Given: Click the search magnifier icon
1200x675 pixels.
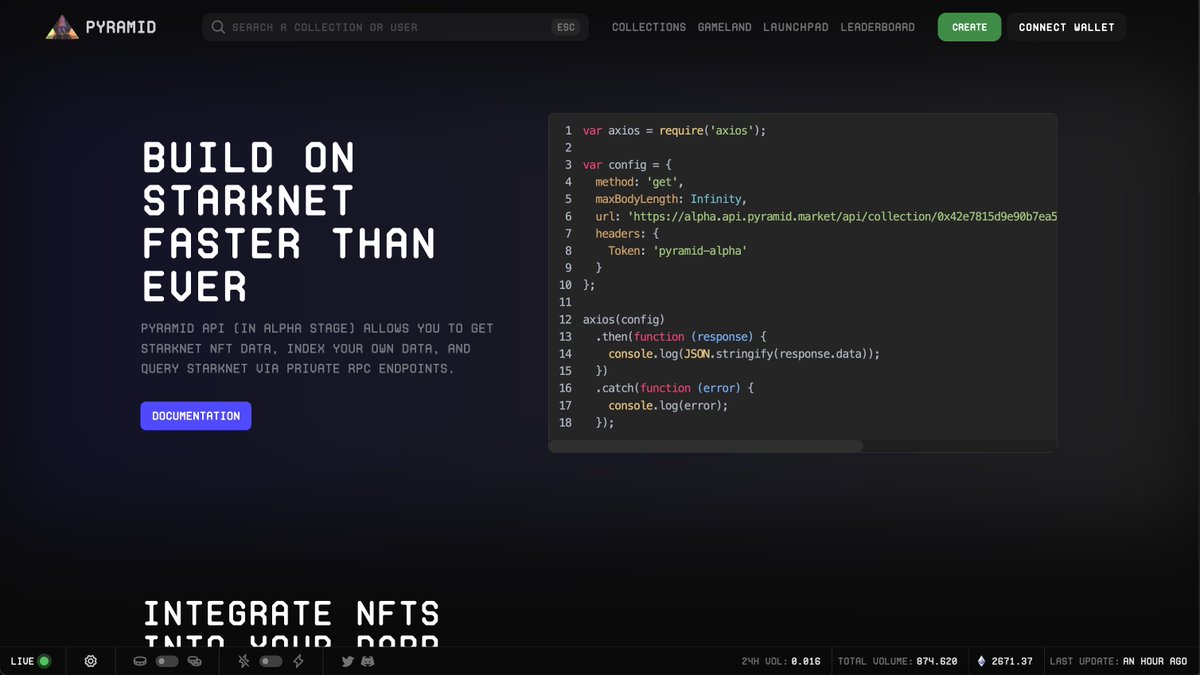Looking at the screenshot, I should (x=218, y=27).
